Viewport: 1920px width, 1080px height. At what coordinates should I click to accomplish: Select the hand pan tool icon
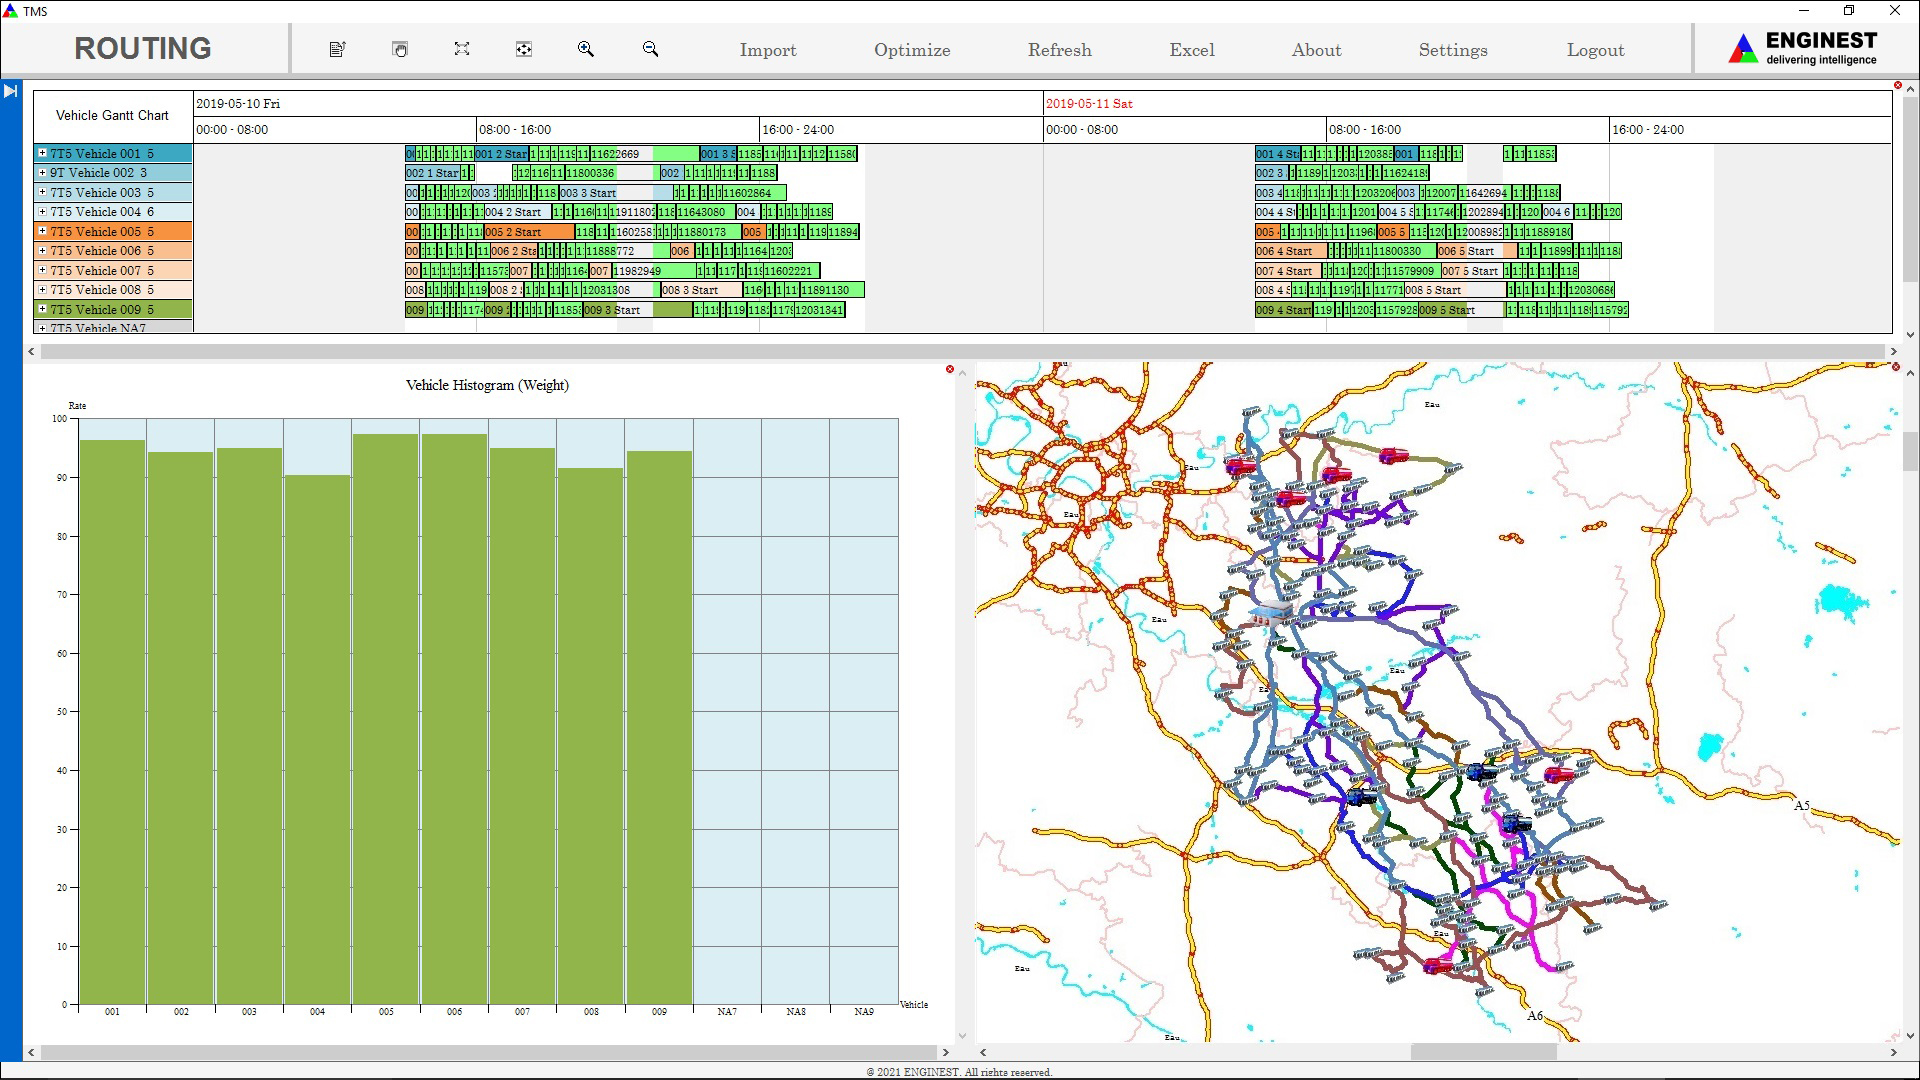[400, 49]
